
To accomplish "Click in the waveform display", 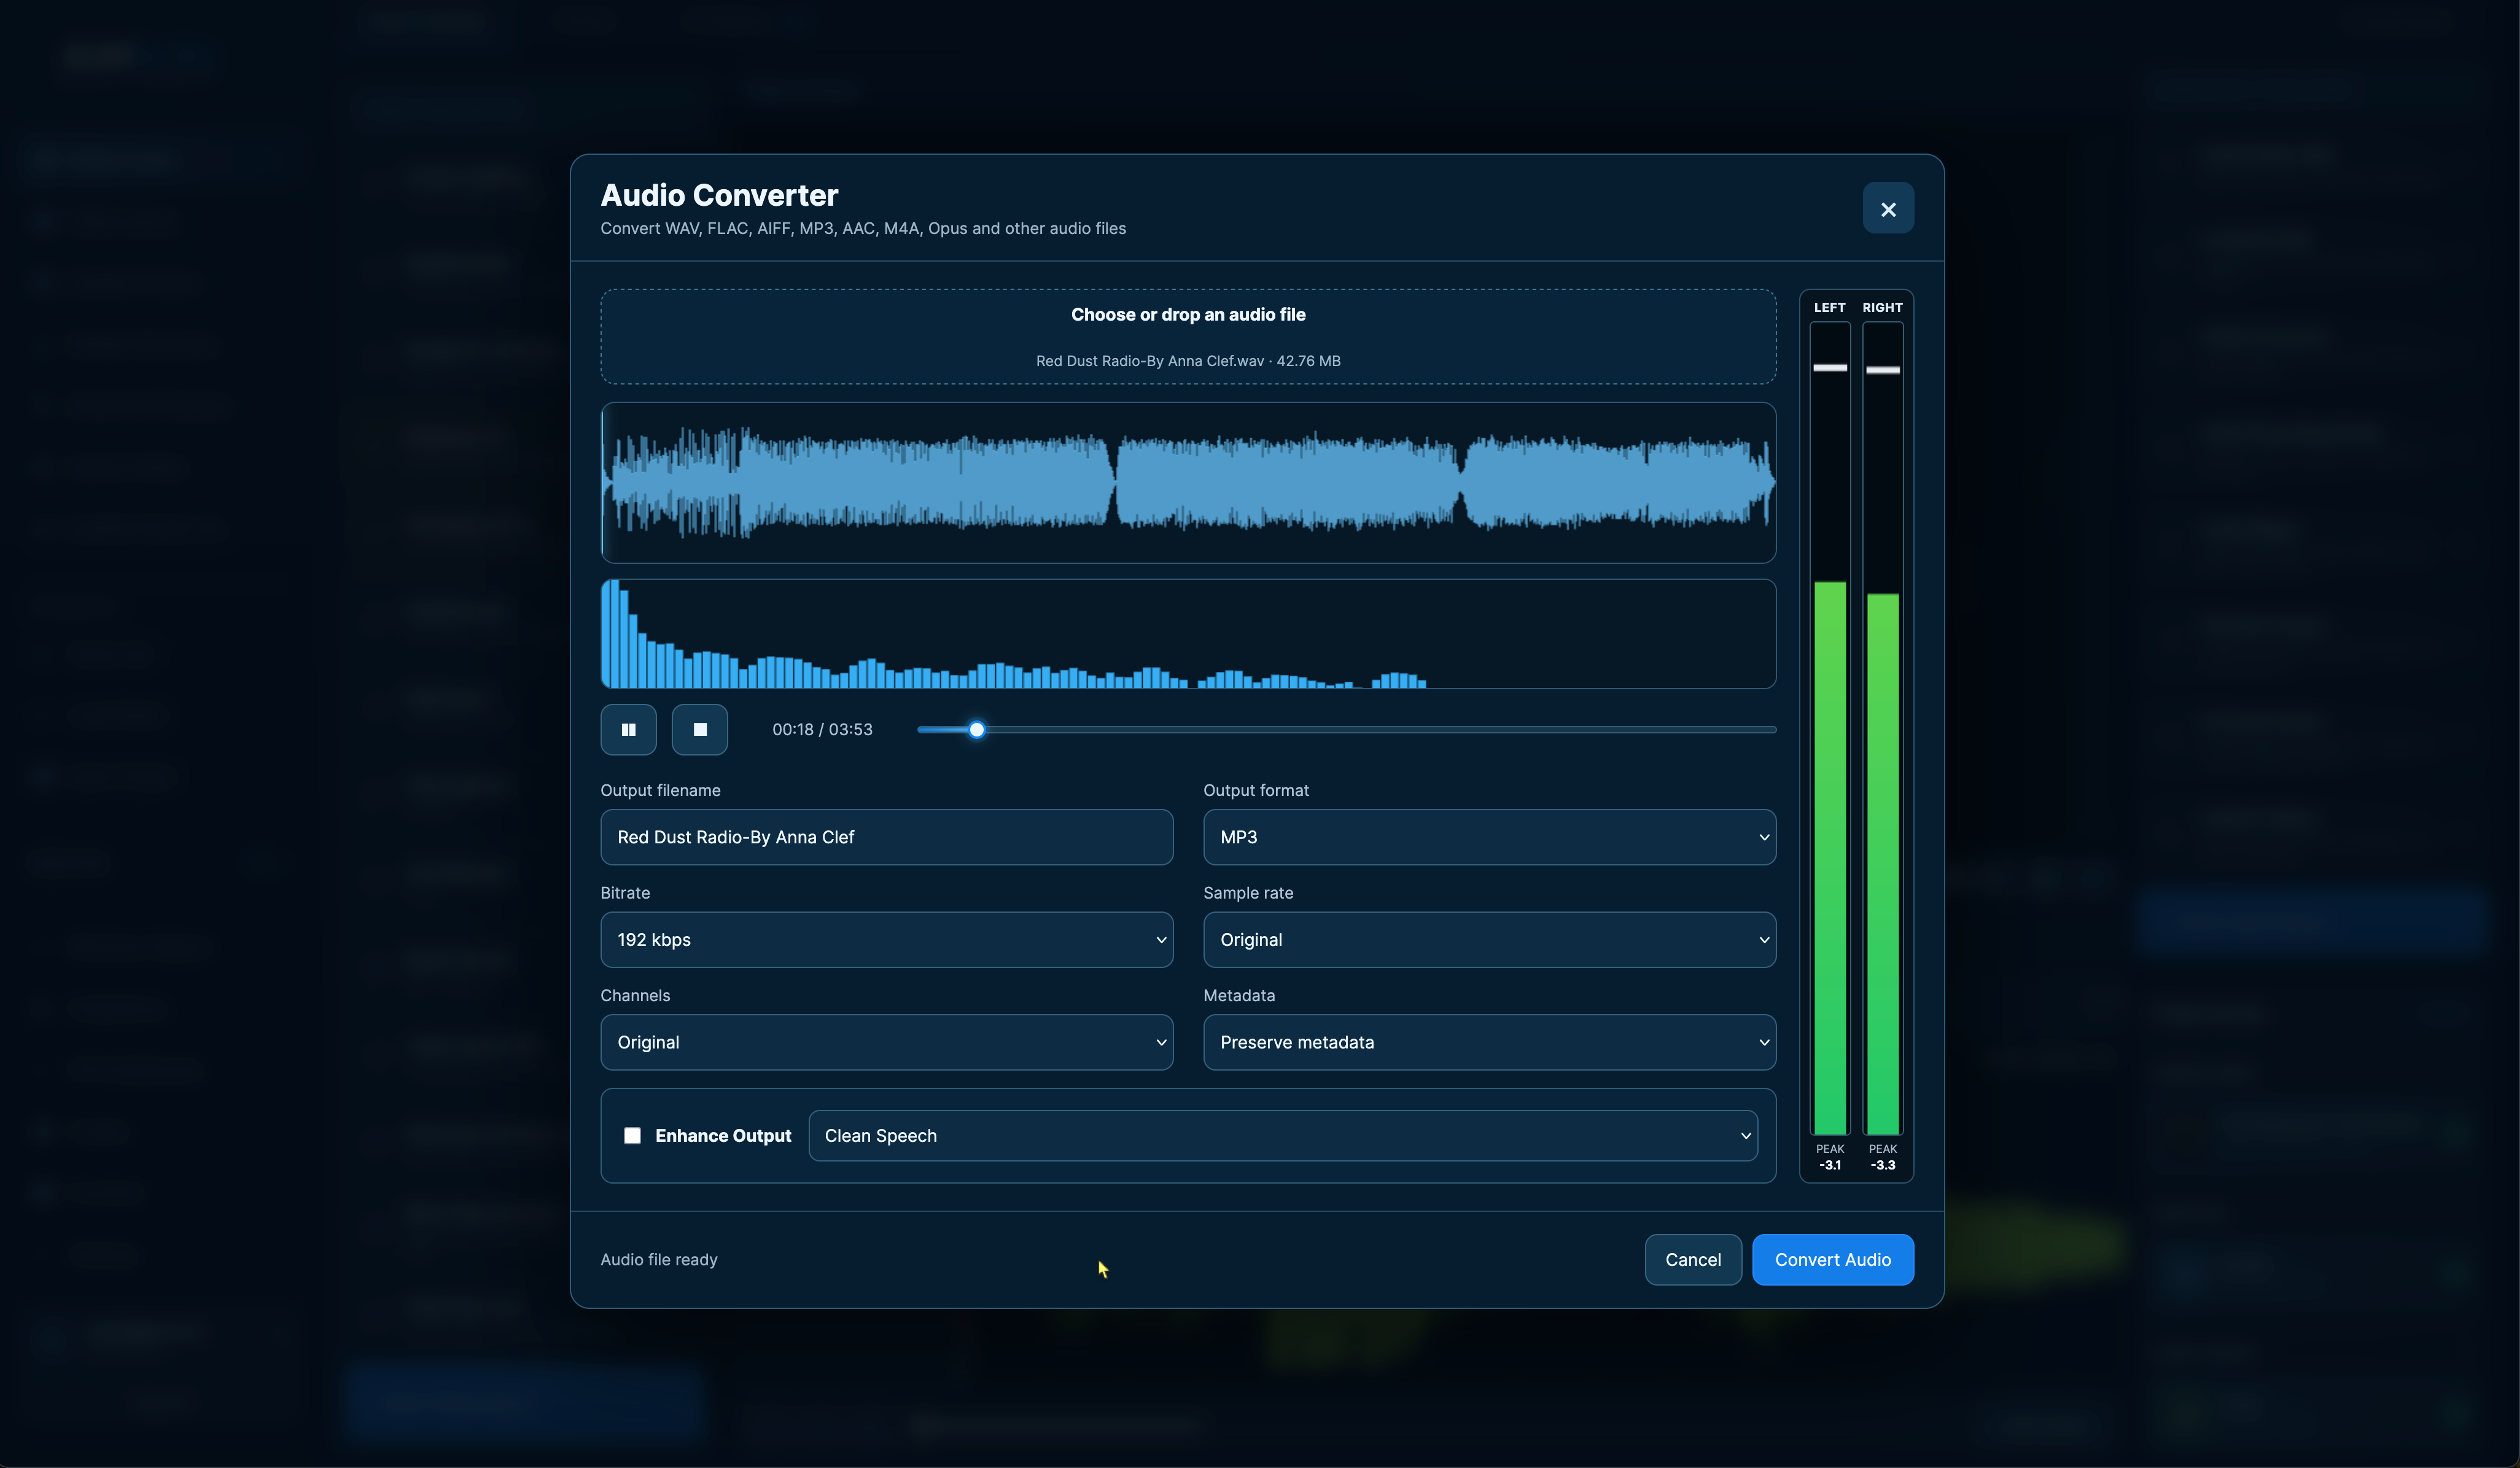I will (x=1188, y=482).
